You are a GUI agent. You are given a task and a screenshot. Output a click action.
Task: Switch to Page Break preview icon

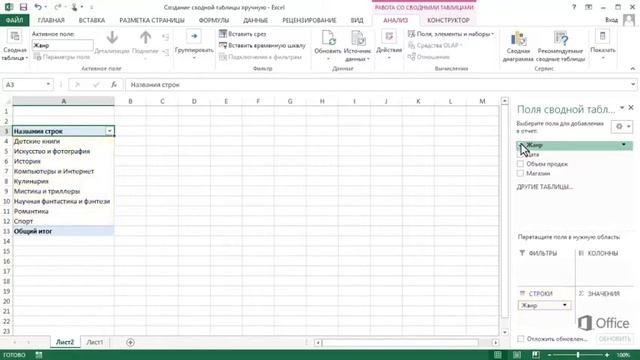(536, 355)
